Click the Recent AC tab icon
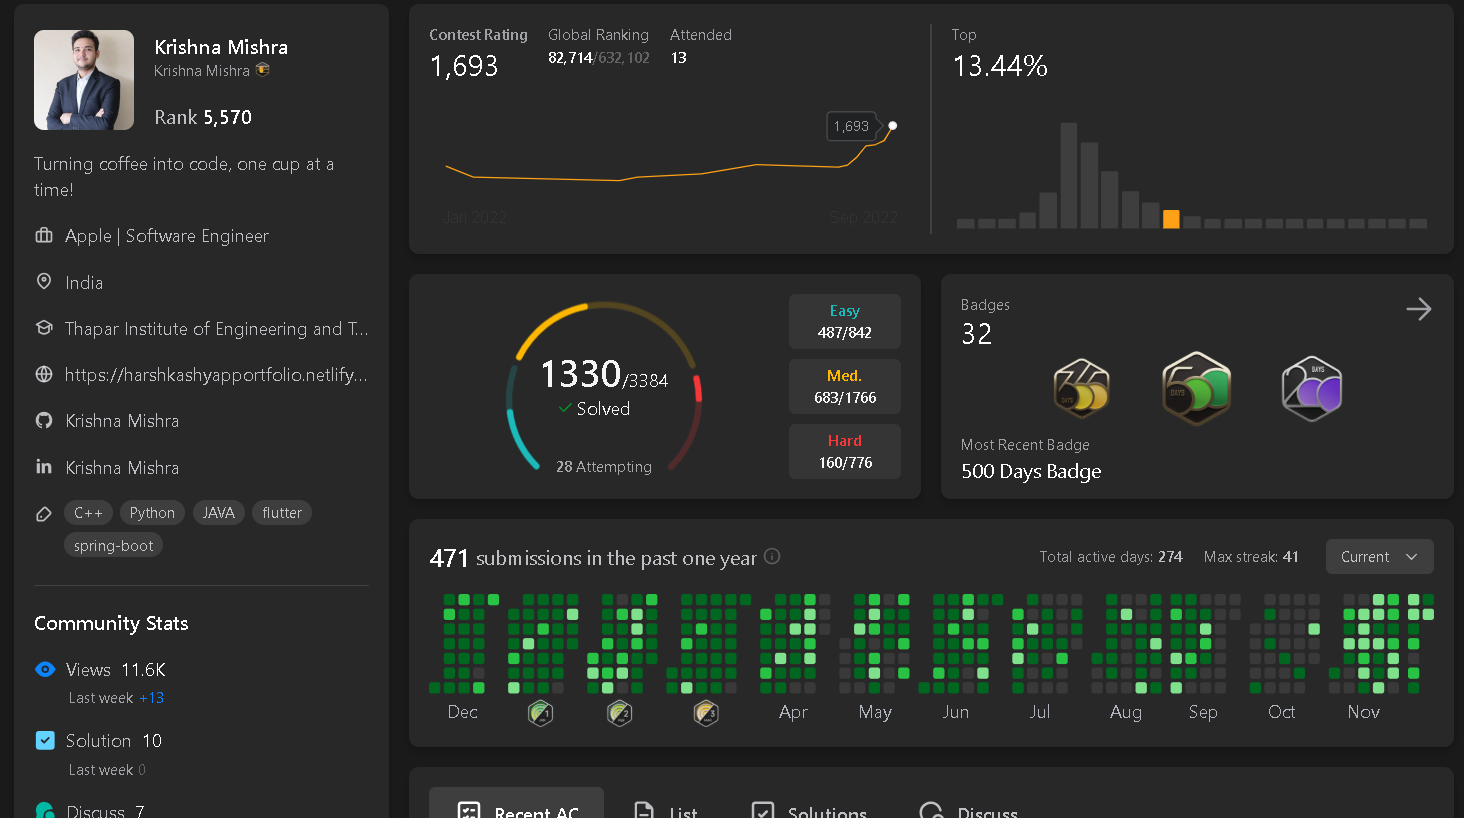 469,812
